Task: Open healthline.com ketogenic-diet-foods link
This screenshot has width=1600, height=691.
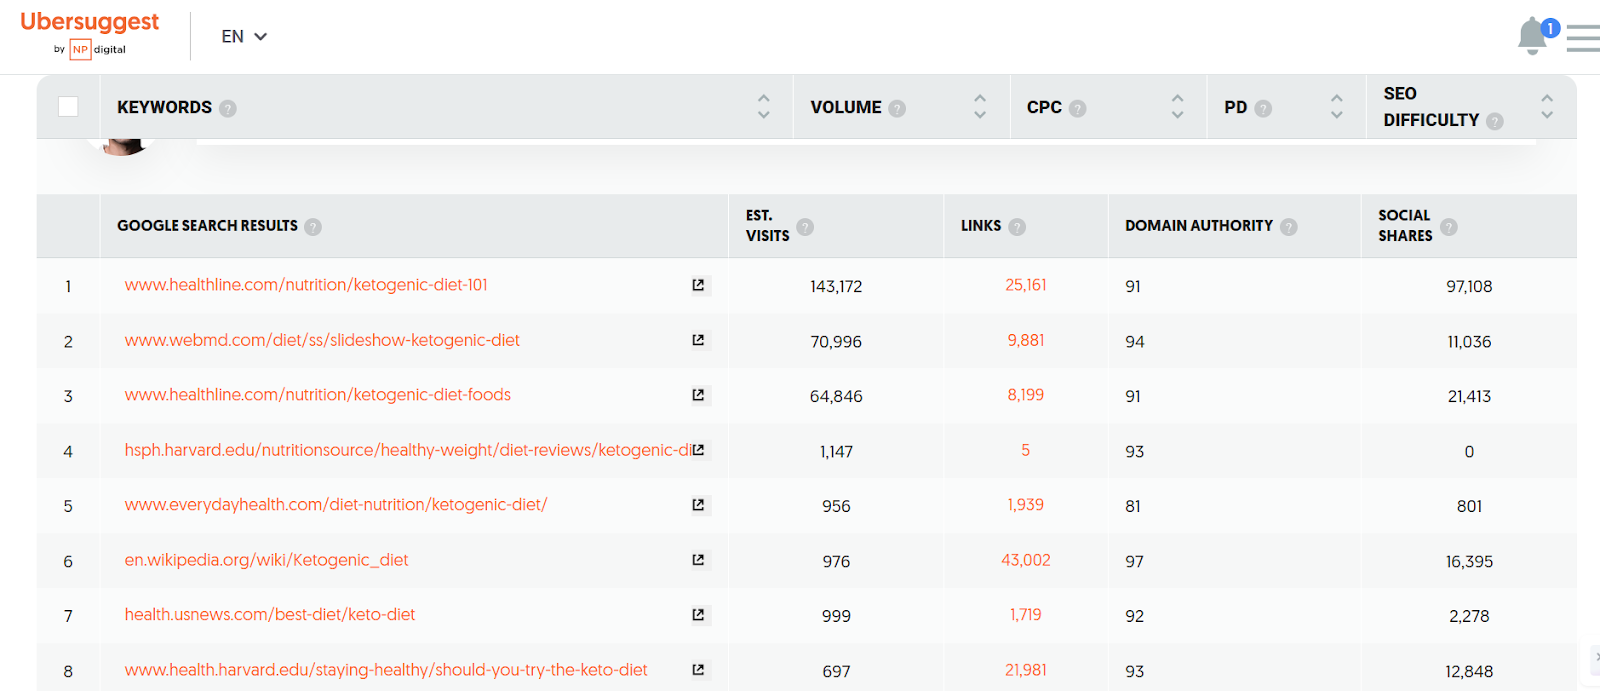Action: (x=318, y=395)
